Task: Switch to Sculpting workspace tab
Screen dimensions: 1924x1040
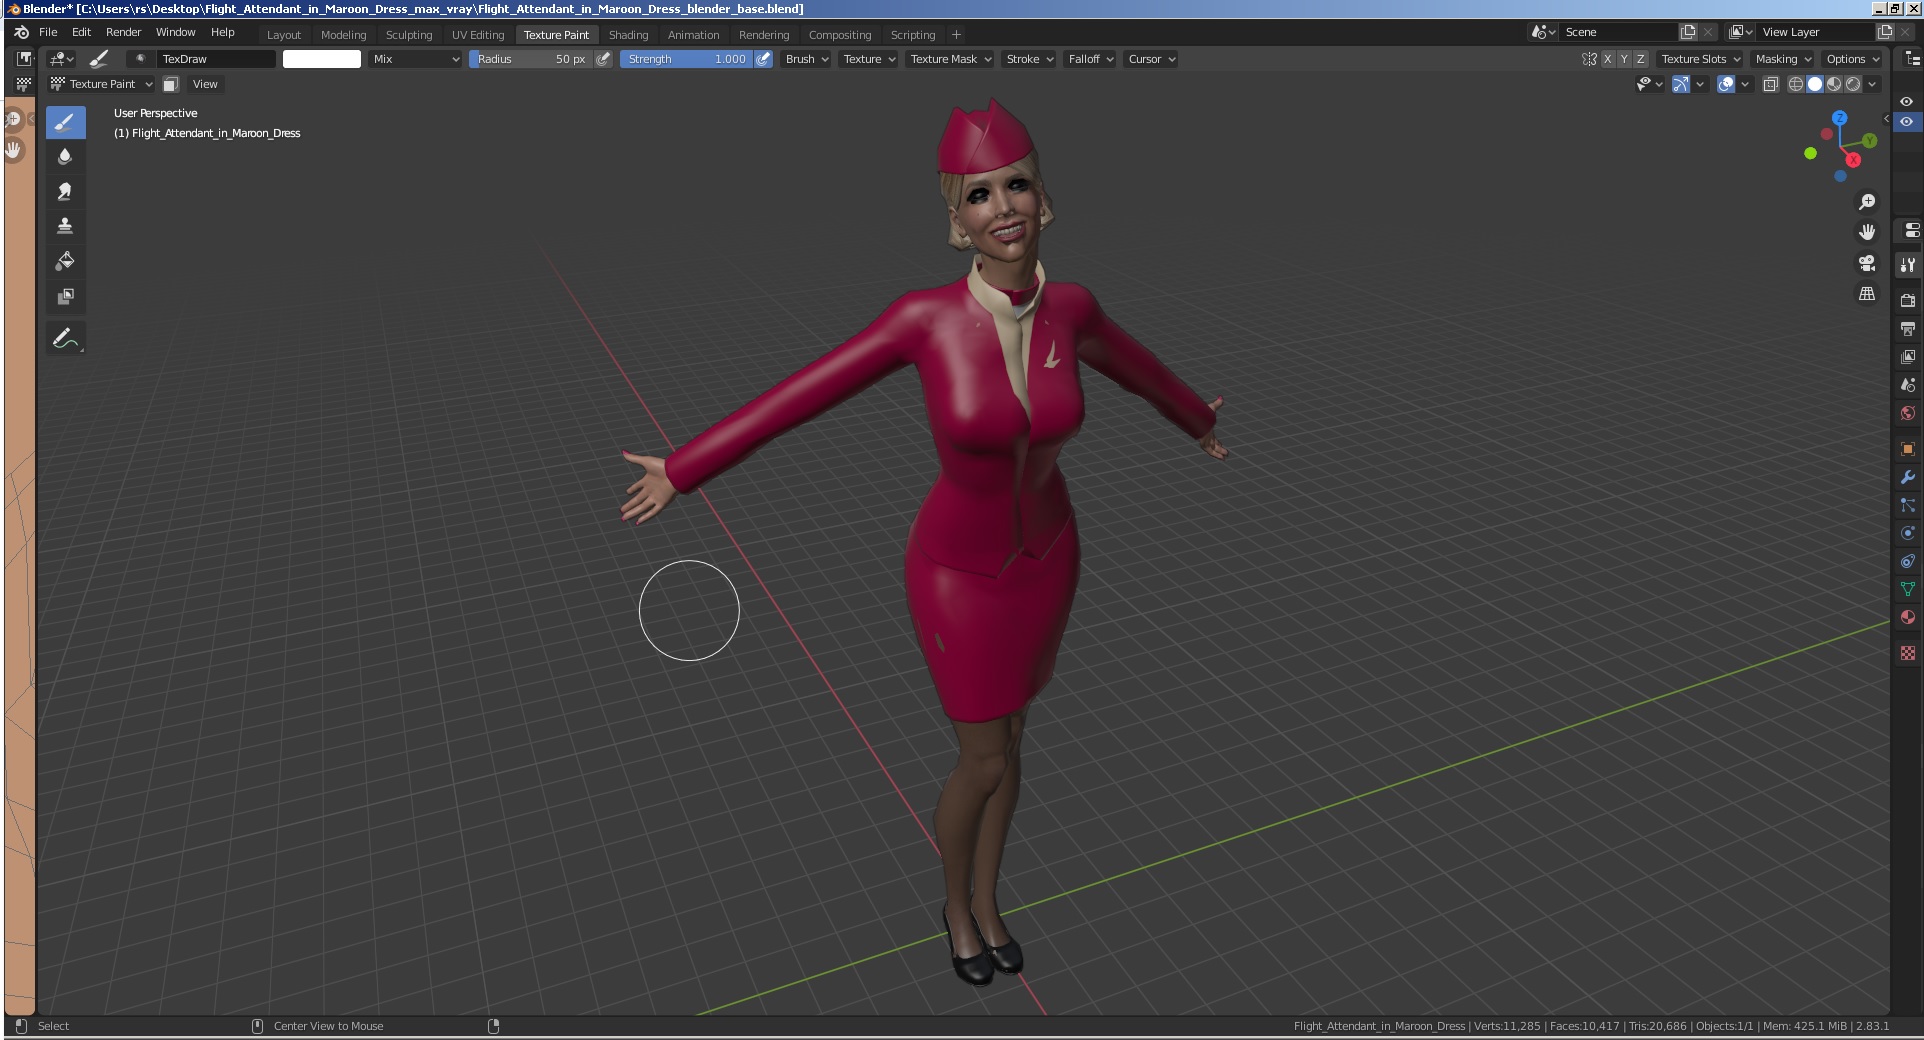Action: [x=409, y=35]
